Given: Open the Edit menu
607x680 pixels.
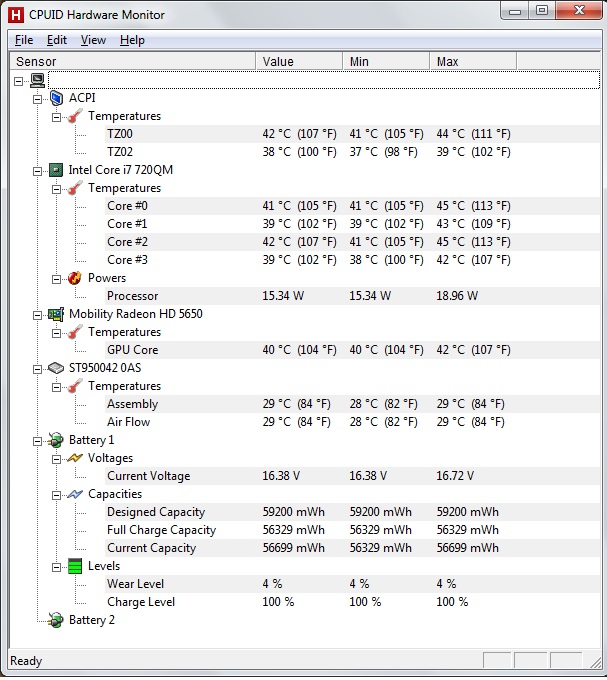Looking at the screenshot, I should point(57,40).
